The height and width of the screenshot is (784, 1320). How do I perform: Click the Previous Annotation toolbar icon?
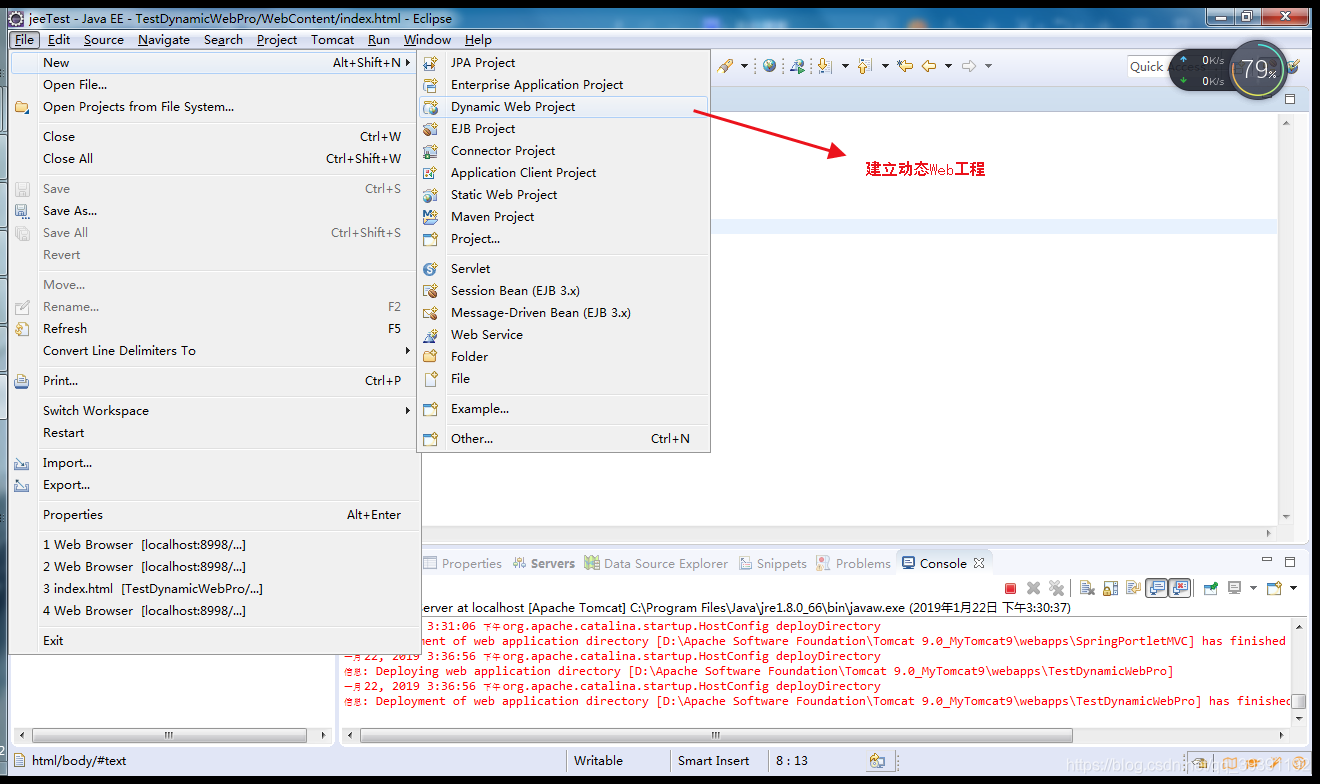[865, 66]
